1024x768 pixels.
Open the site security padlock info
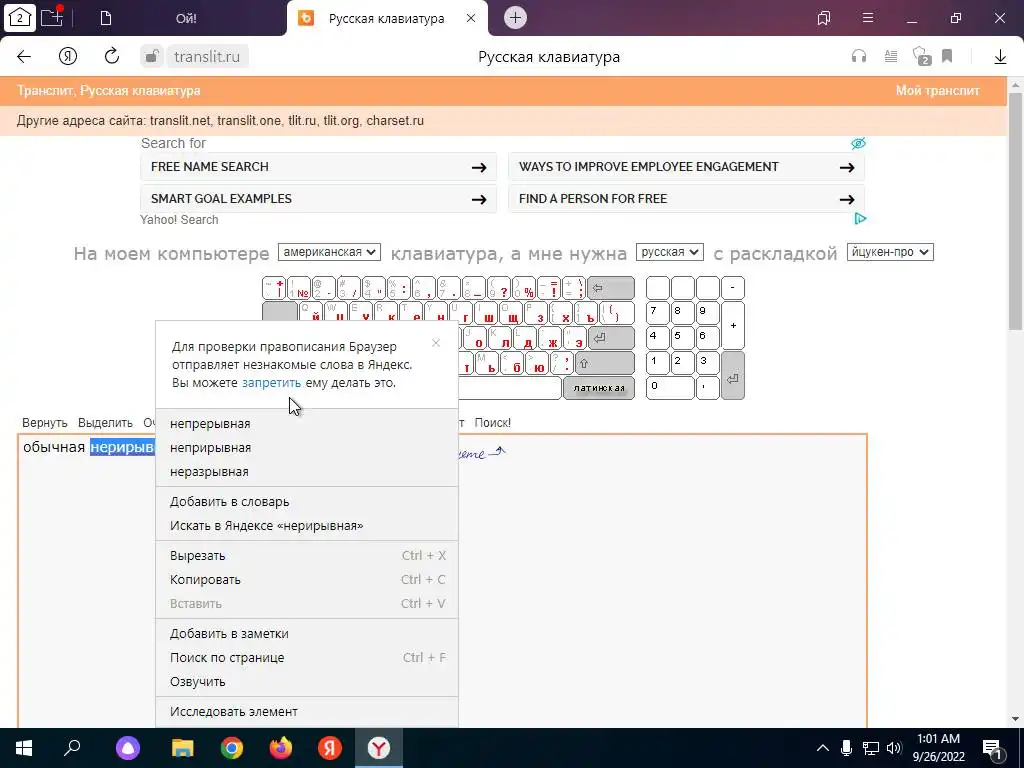[152, 56]
